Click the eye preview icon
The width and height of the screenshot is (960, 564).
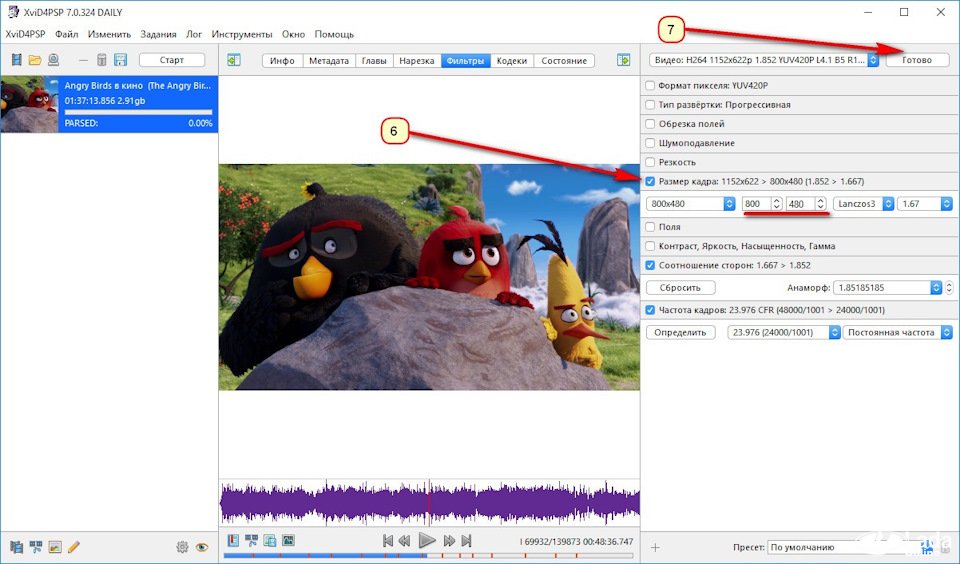(x=202, y=547)
